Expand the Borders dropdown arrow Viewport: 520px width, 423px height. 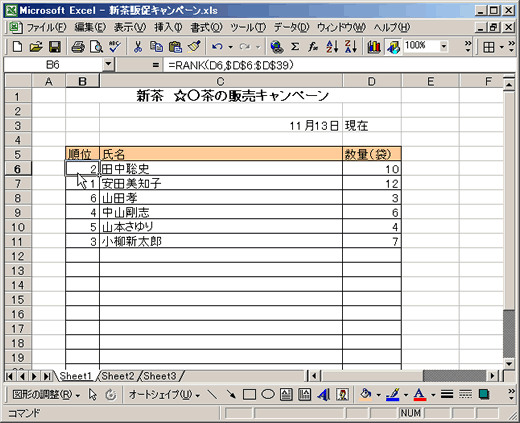(502, 47)
